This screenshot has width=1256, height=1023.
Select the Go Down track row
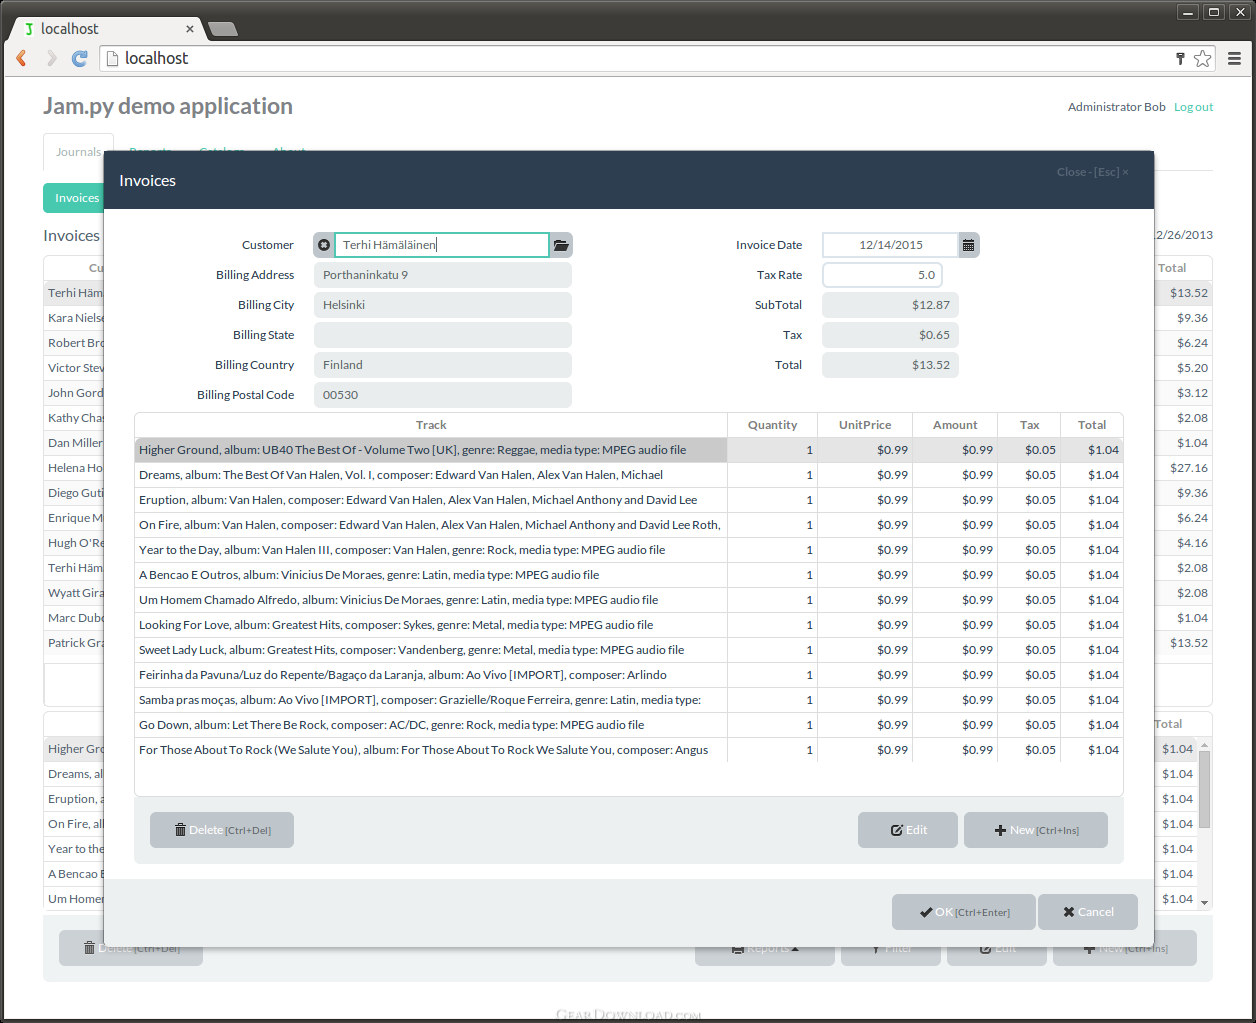(x=628, y=725)
